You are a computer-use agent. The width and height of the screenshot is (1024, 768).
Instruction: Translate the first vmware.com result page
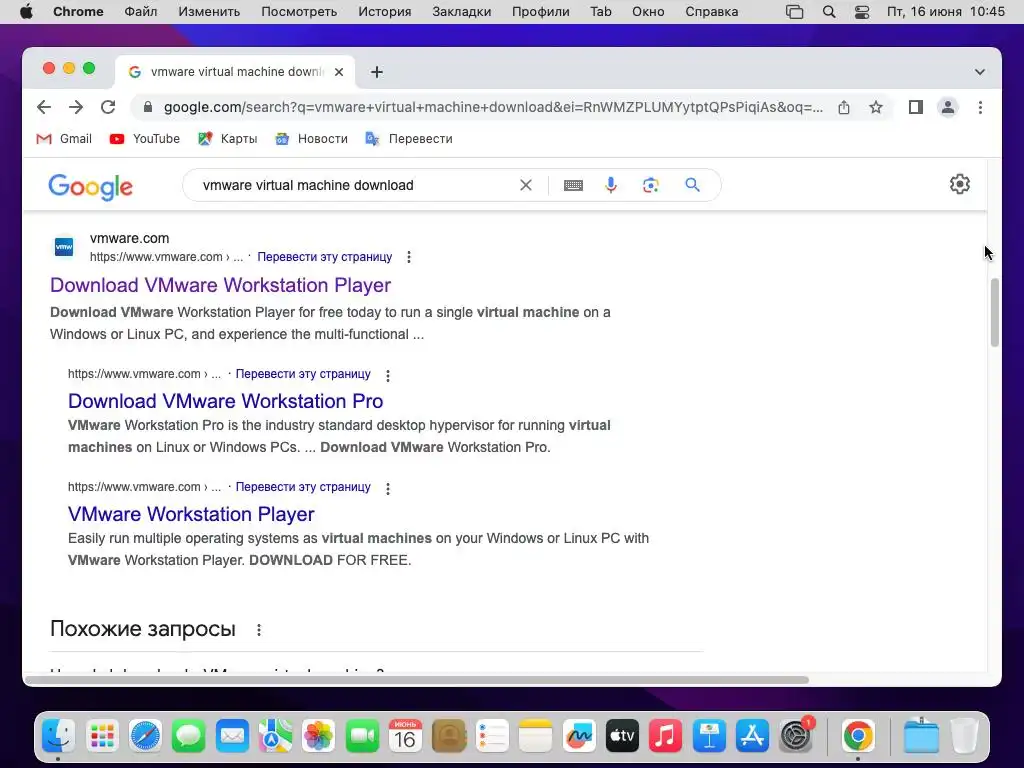click(325, 257)
